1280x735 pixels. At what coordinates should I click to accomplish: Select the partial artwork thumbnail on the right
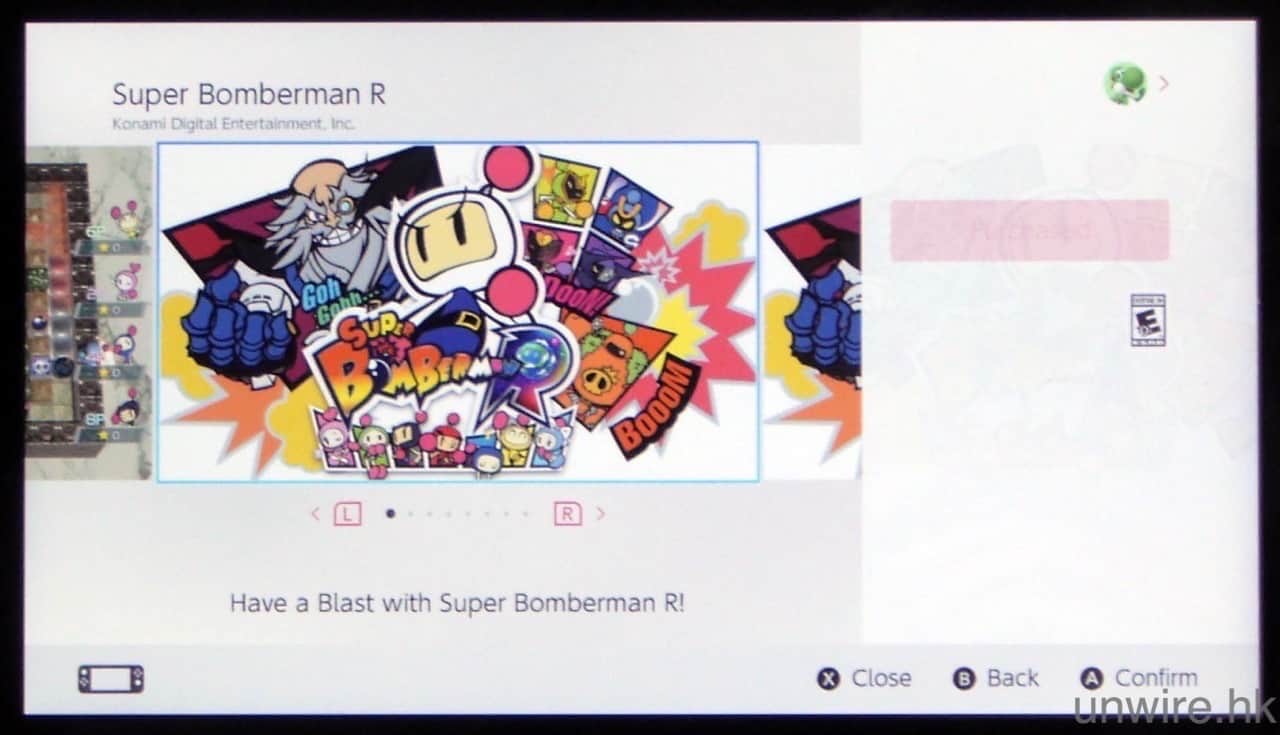[x=813, y=312]
